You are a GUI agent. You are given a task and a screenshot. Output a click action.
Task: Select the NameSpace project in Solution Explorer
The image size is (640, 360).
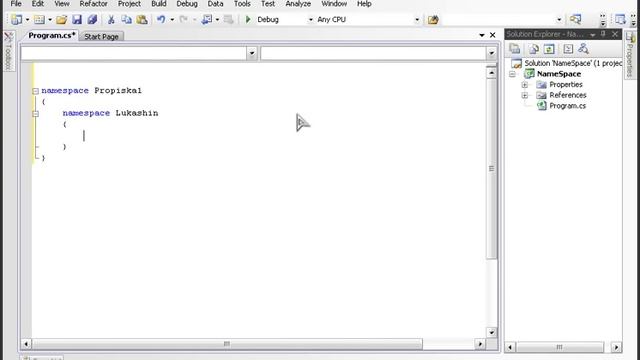coord(559,74)
